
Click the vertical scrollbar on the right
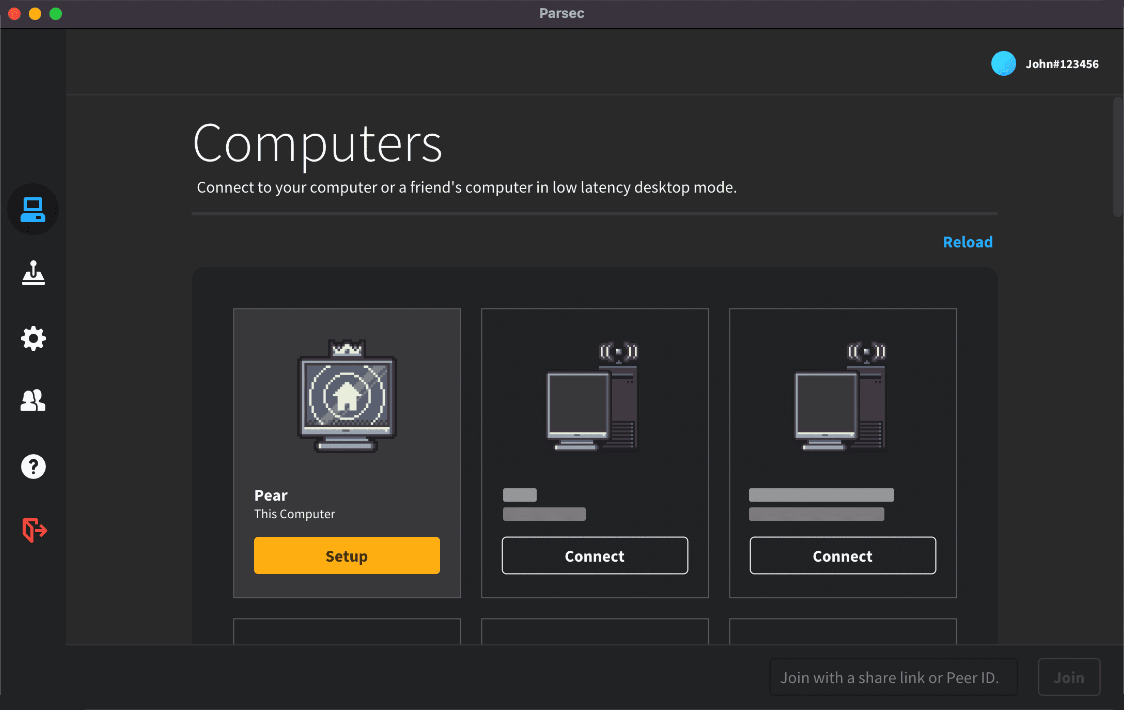1117,155
